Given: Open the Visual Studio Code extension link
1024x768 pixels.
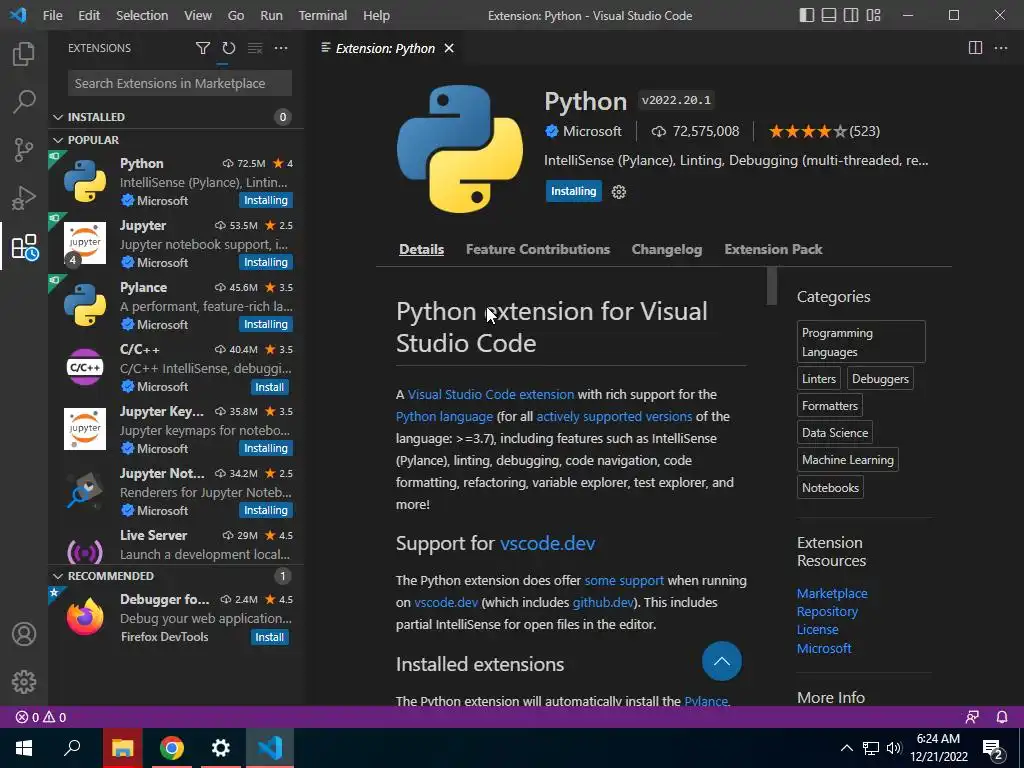Looking at the screenshot, I should click(x=490, y=394).
